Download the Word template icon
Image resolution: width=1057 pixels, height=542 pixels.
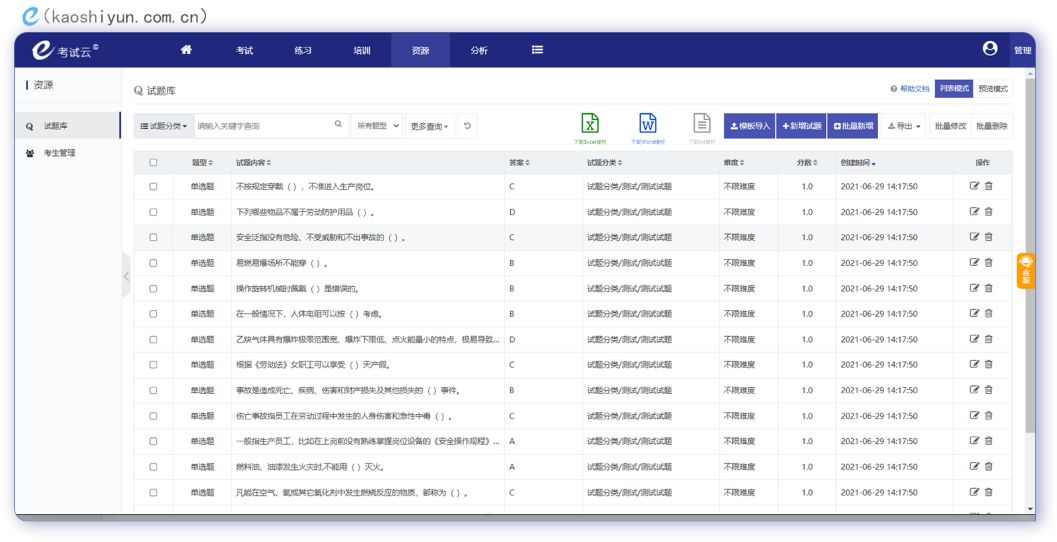pyautogui.click(x=647, y=123)
